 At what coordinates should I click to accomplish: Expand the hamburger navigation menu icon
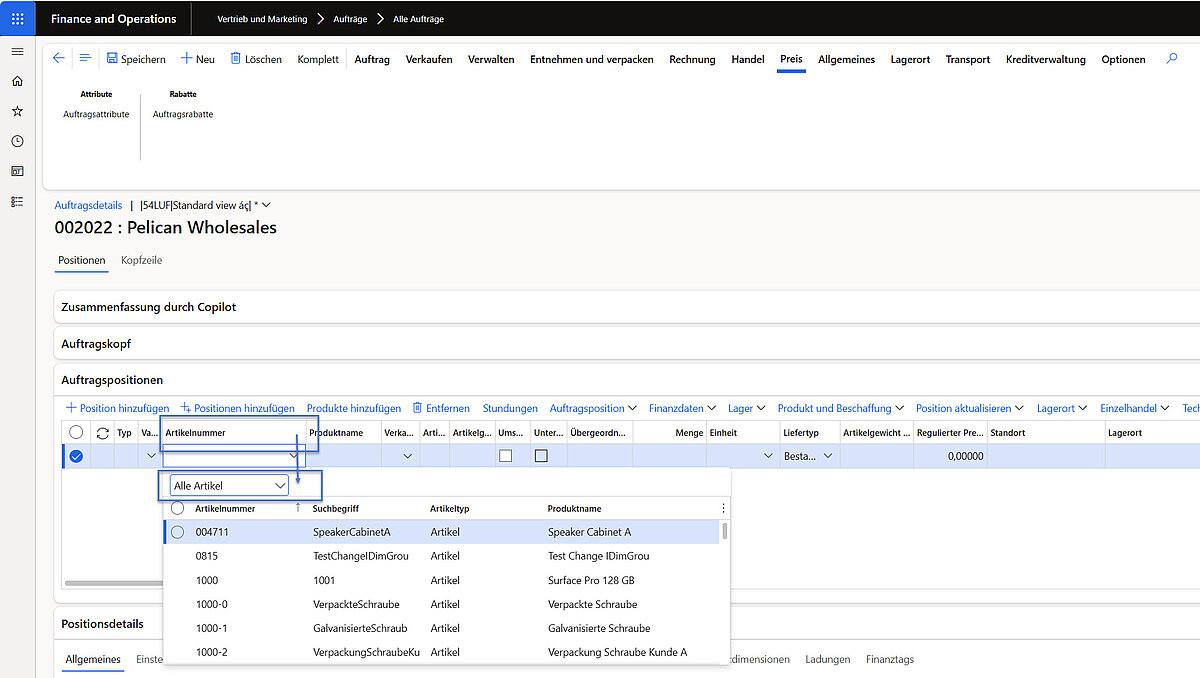[x=17, y=51]
